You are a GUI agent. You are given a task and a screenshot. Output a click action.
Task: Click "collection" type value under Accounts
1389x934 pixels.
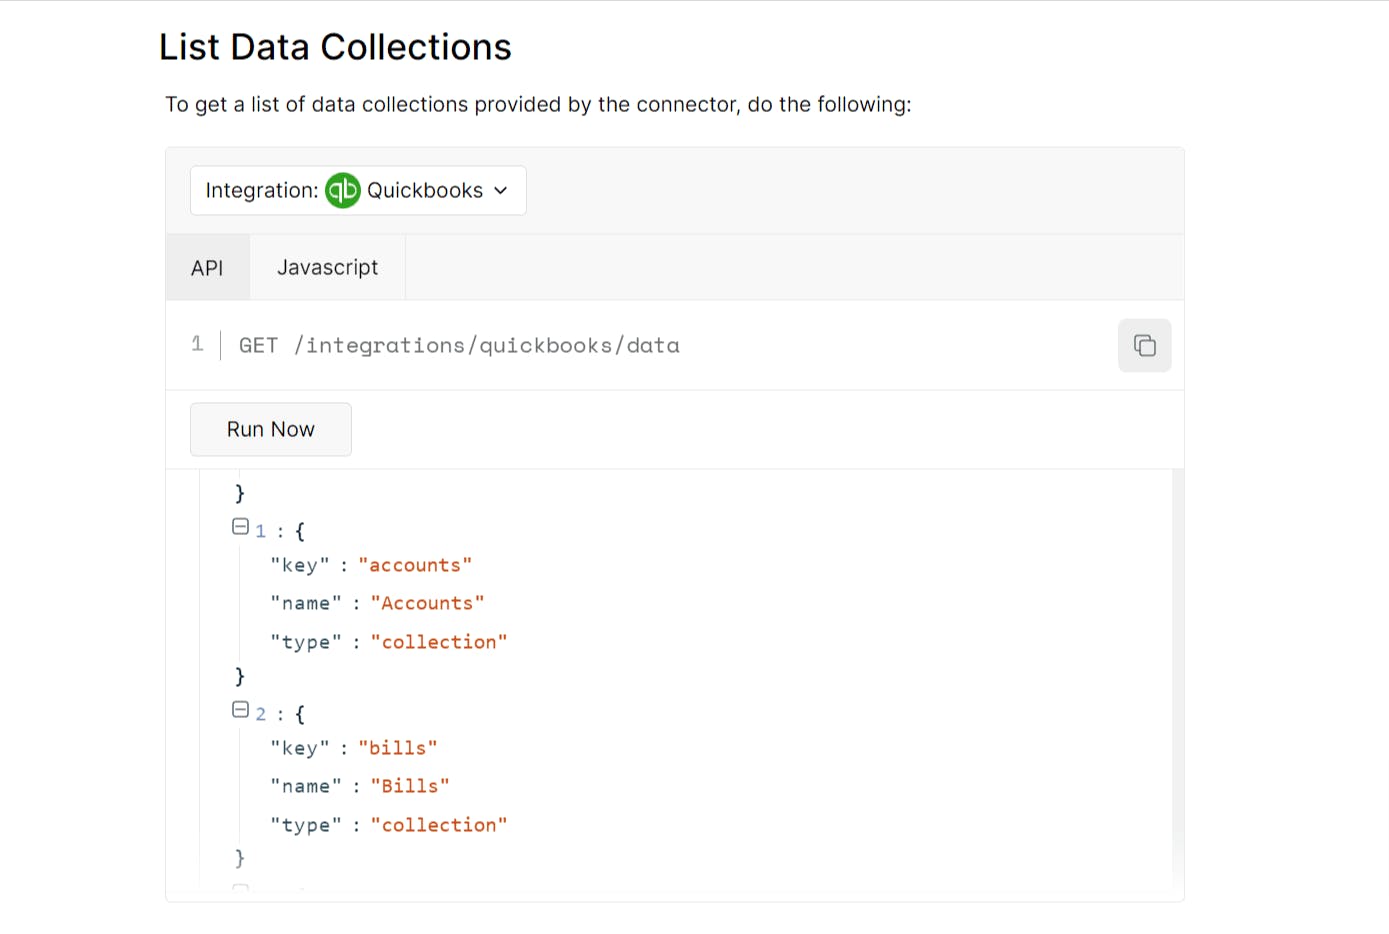click(439, 643)
